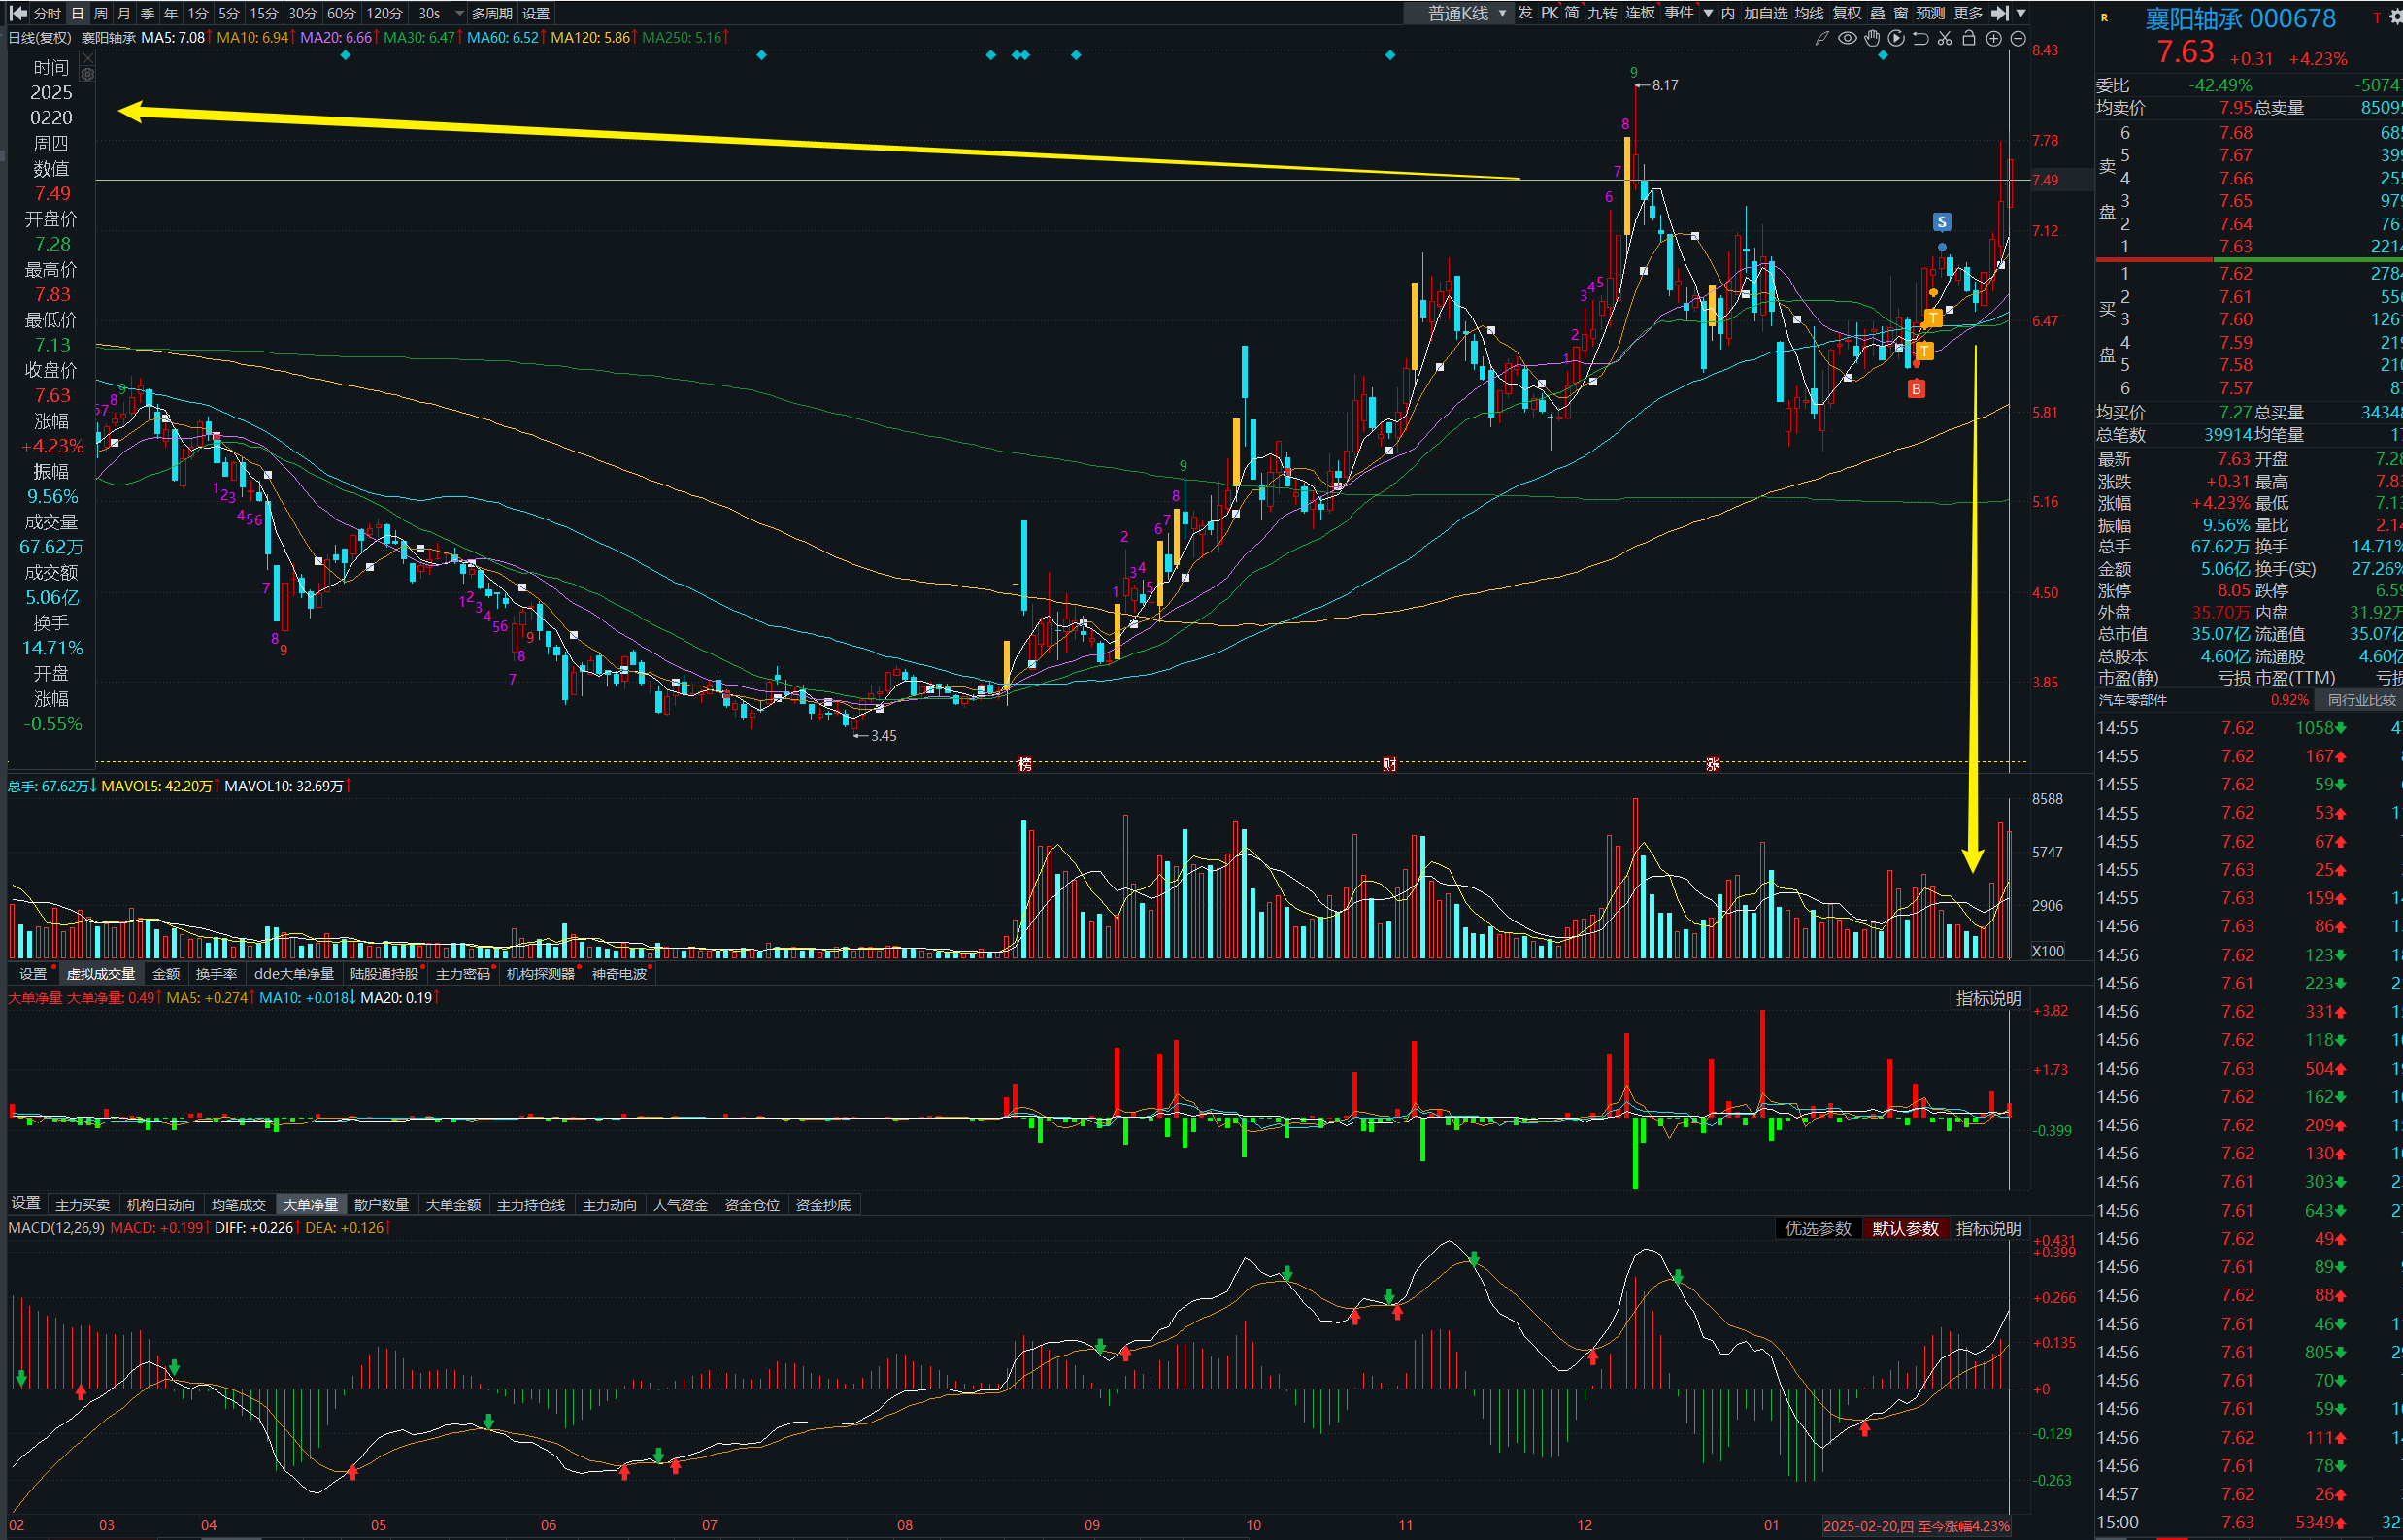
Task: Switch to the 周 weekly period tab
Action: click(x=100, y=13)
